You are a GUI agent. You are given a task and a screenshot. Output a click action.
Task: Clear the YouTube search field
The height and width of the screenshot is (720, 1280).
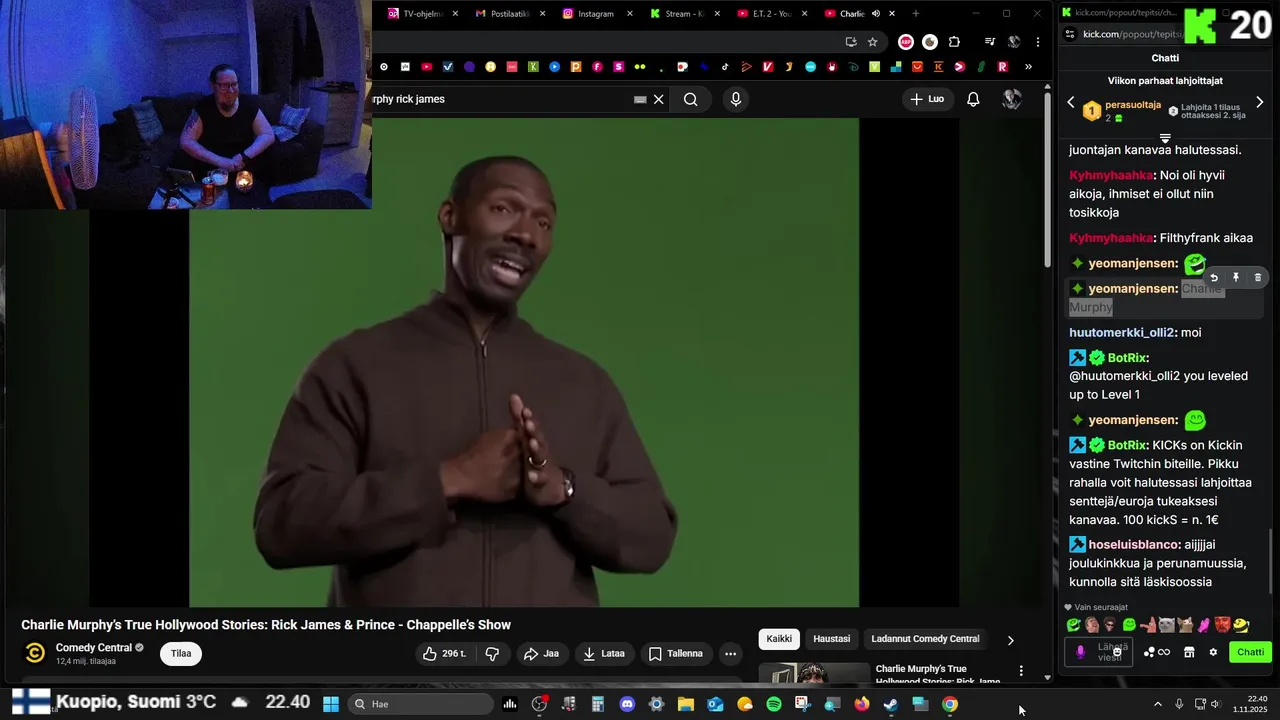(x=659, y=99)
